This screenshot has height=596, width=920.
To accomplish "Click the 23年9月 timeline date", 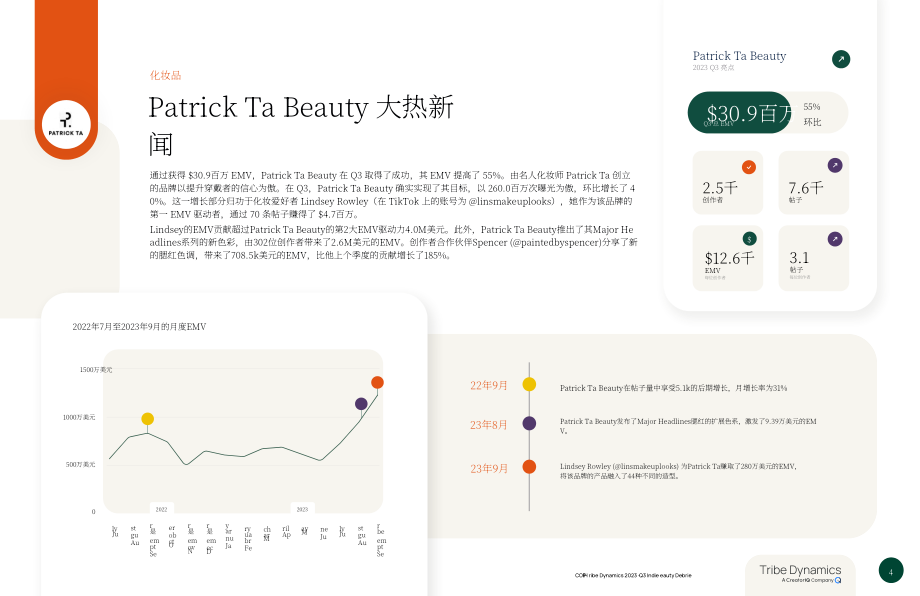I will click(489, 469).
